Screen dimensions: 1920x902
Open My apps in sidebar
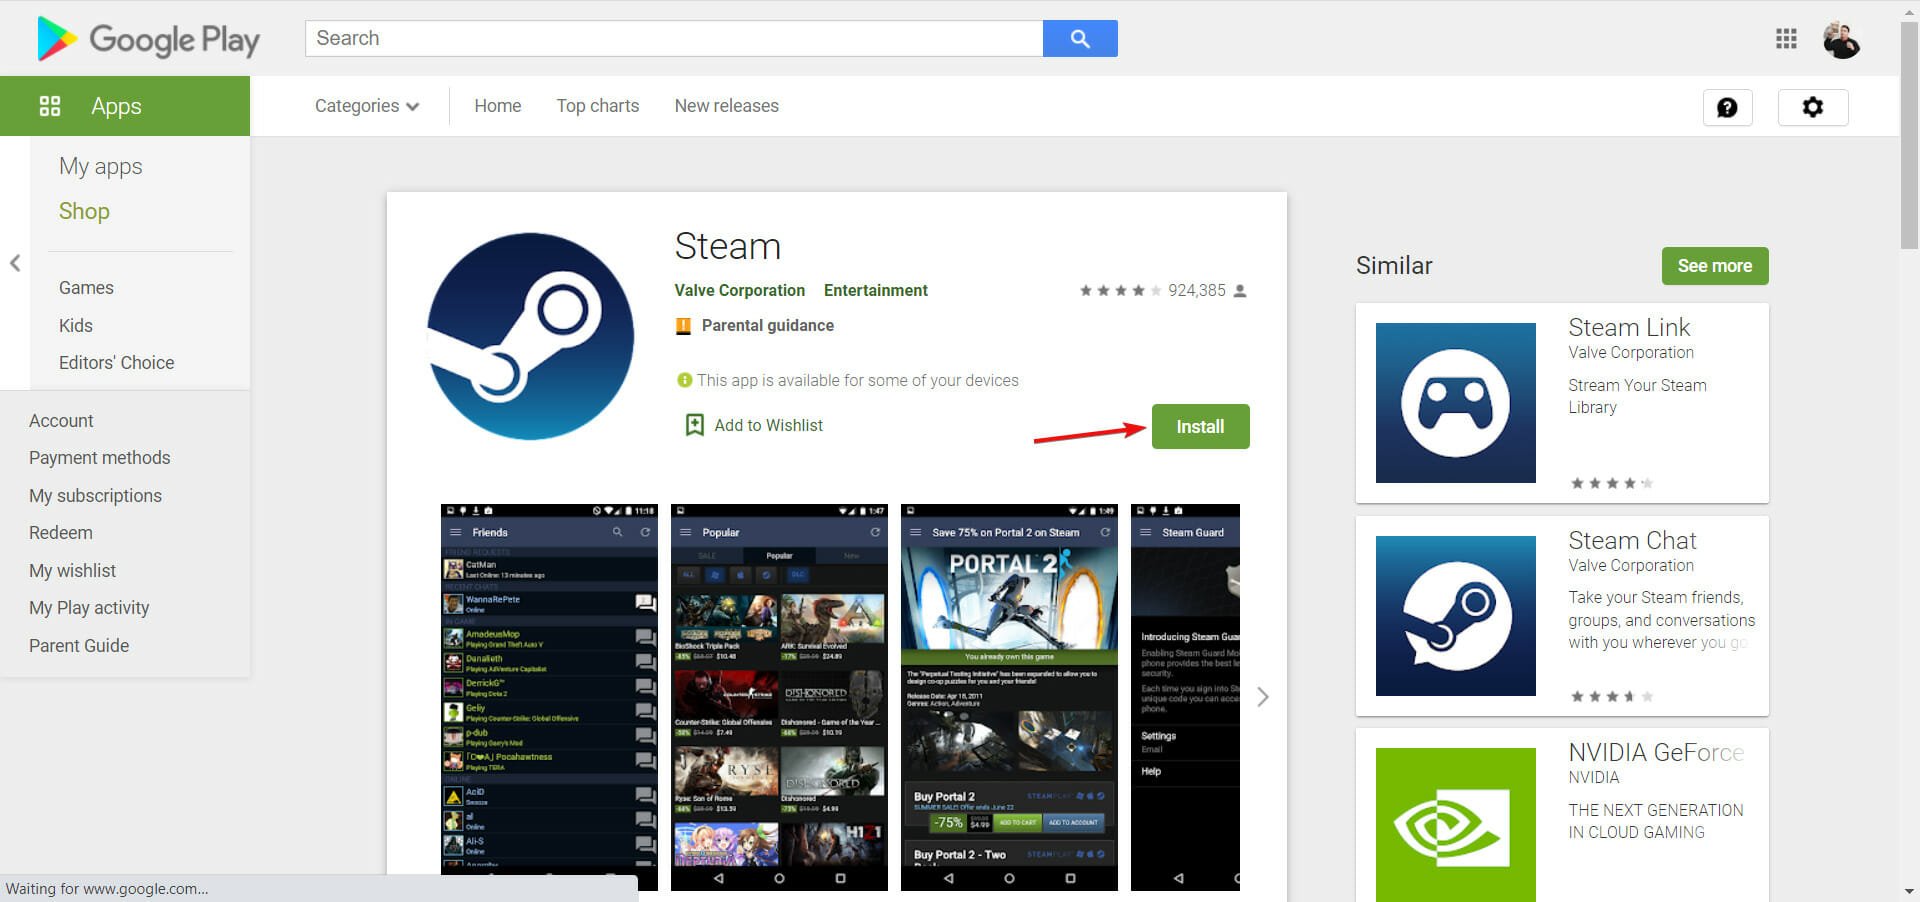click(101, 166)
